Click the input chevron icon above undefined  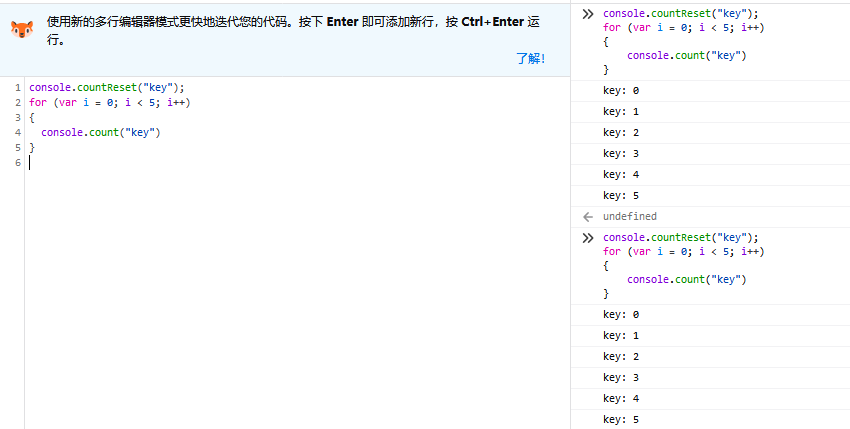coord(588,14)
